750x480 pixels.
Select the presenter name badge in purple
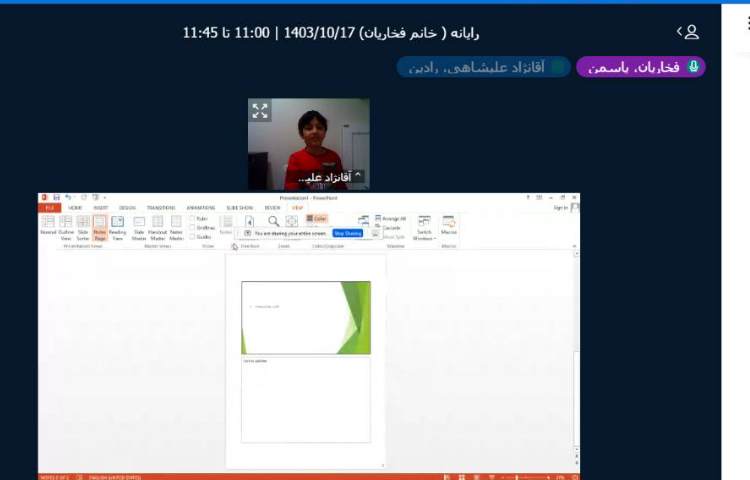coord(641,67)
